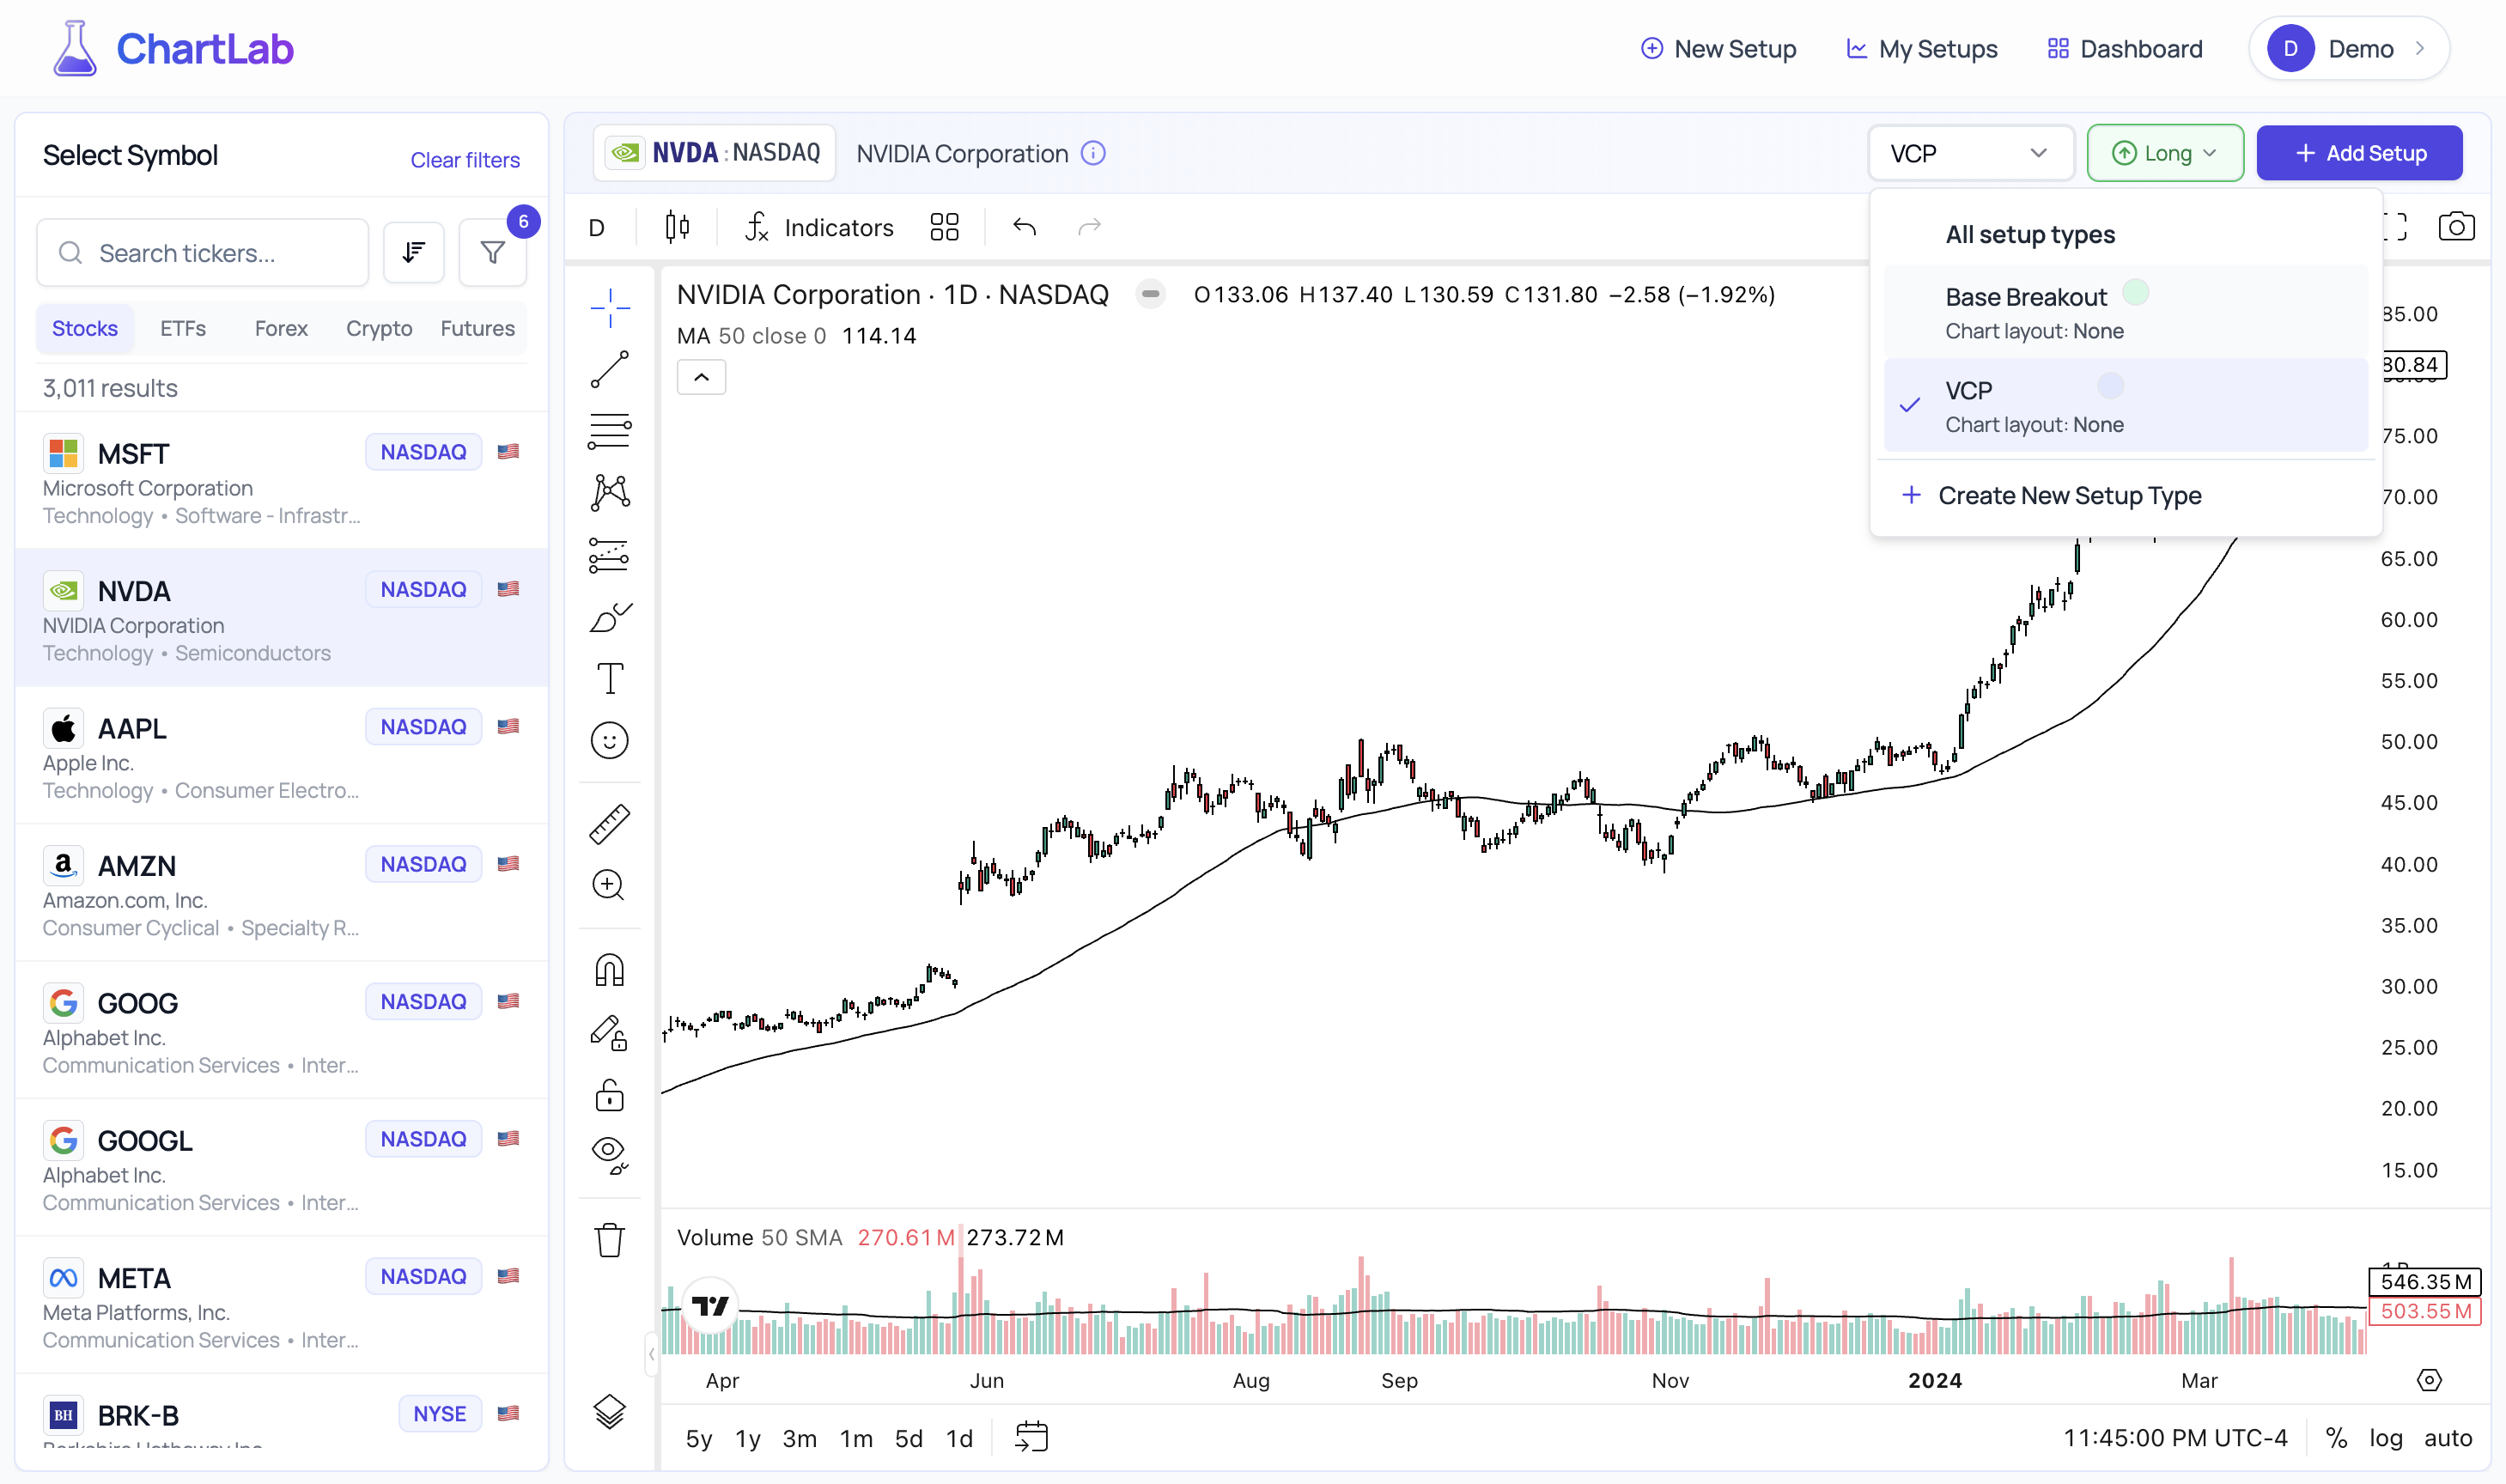Open the D timeframe interval selector
Screen dimensions: 2506x1484
click(597, 227)
